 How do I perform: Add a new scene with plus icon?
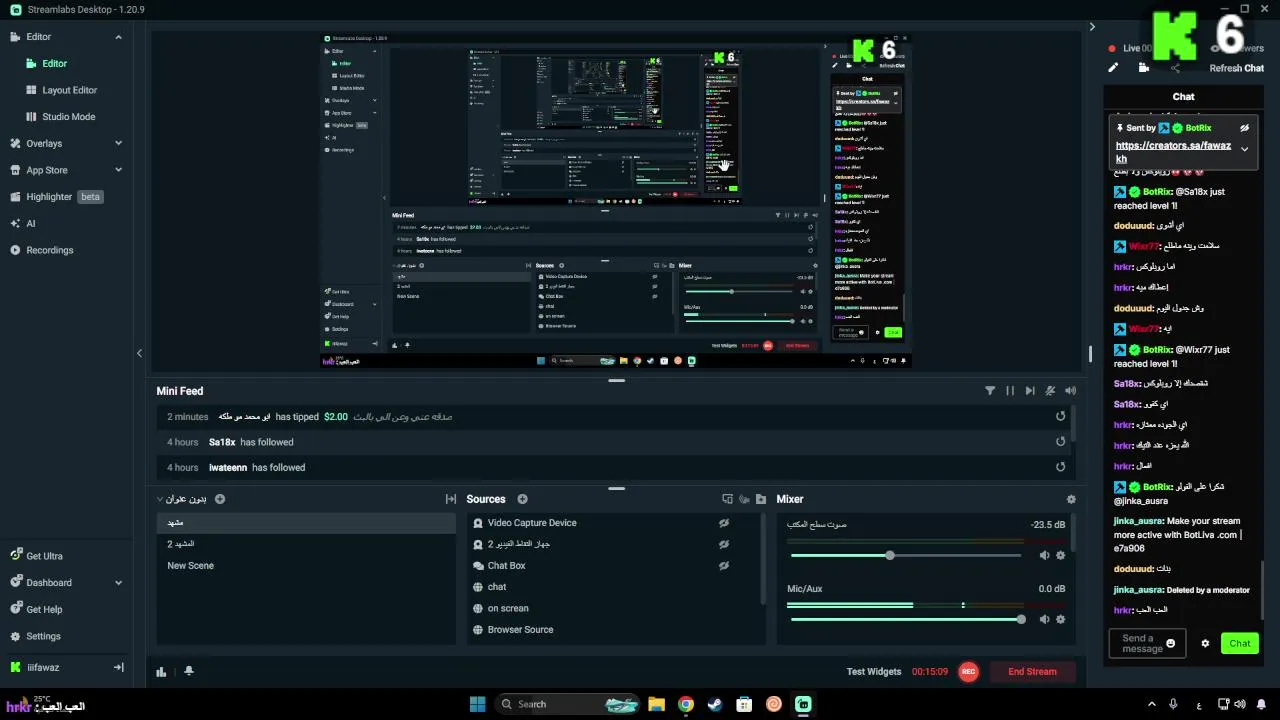click(x=220, y=499)
